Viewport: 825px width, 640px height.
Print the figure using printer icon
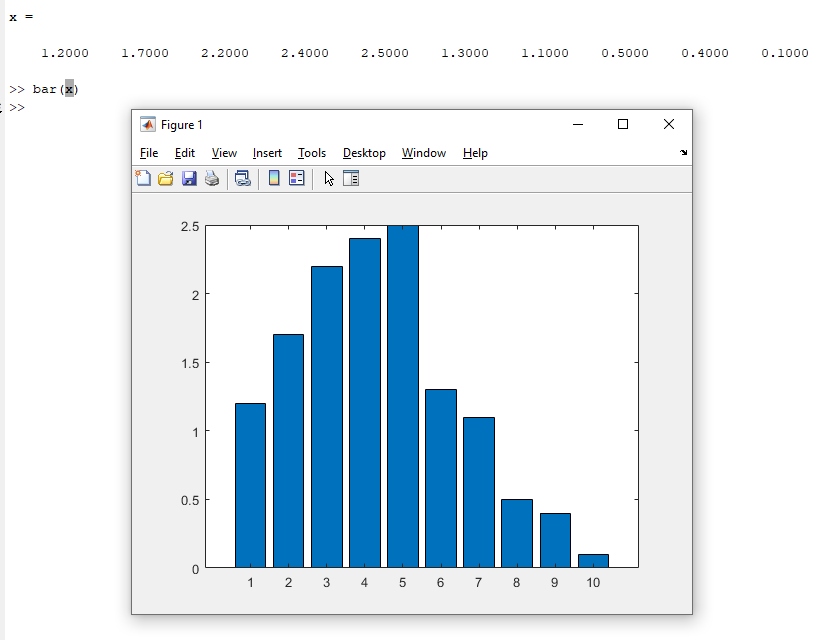[x=212, y=178]
